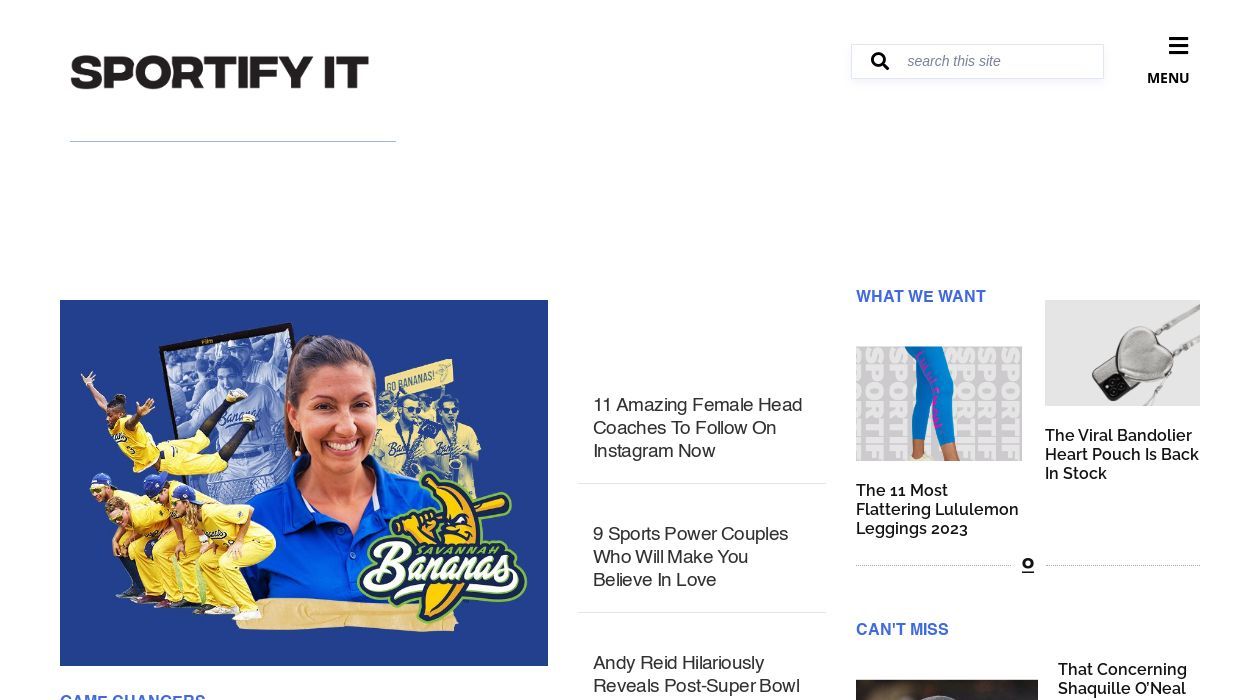Viewport: 1260px width, 700px height.
Task: Open Andy Reid Hilariously Reveals article
Action: [x=696, y=675]
